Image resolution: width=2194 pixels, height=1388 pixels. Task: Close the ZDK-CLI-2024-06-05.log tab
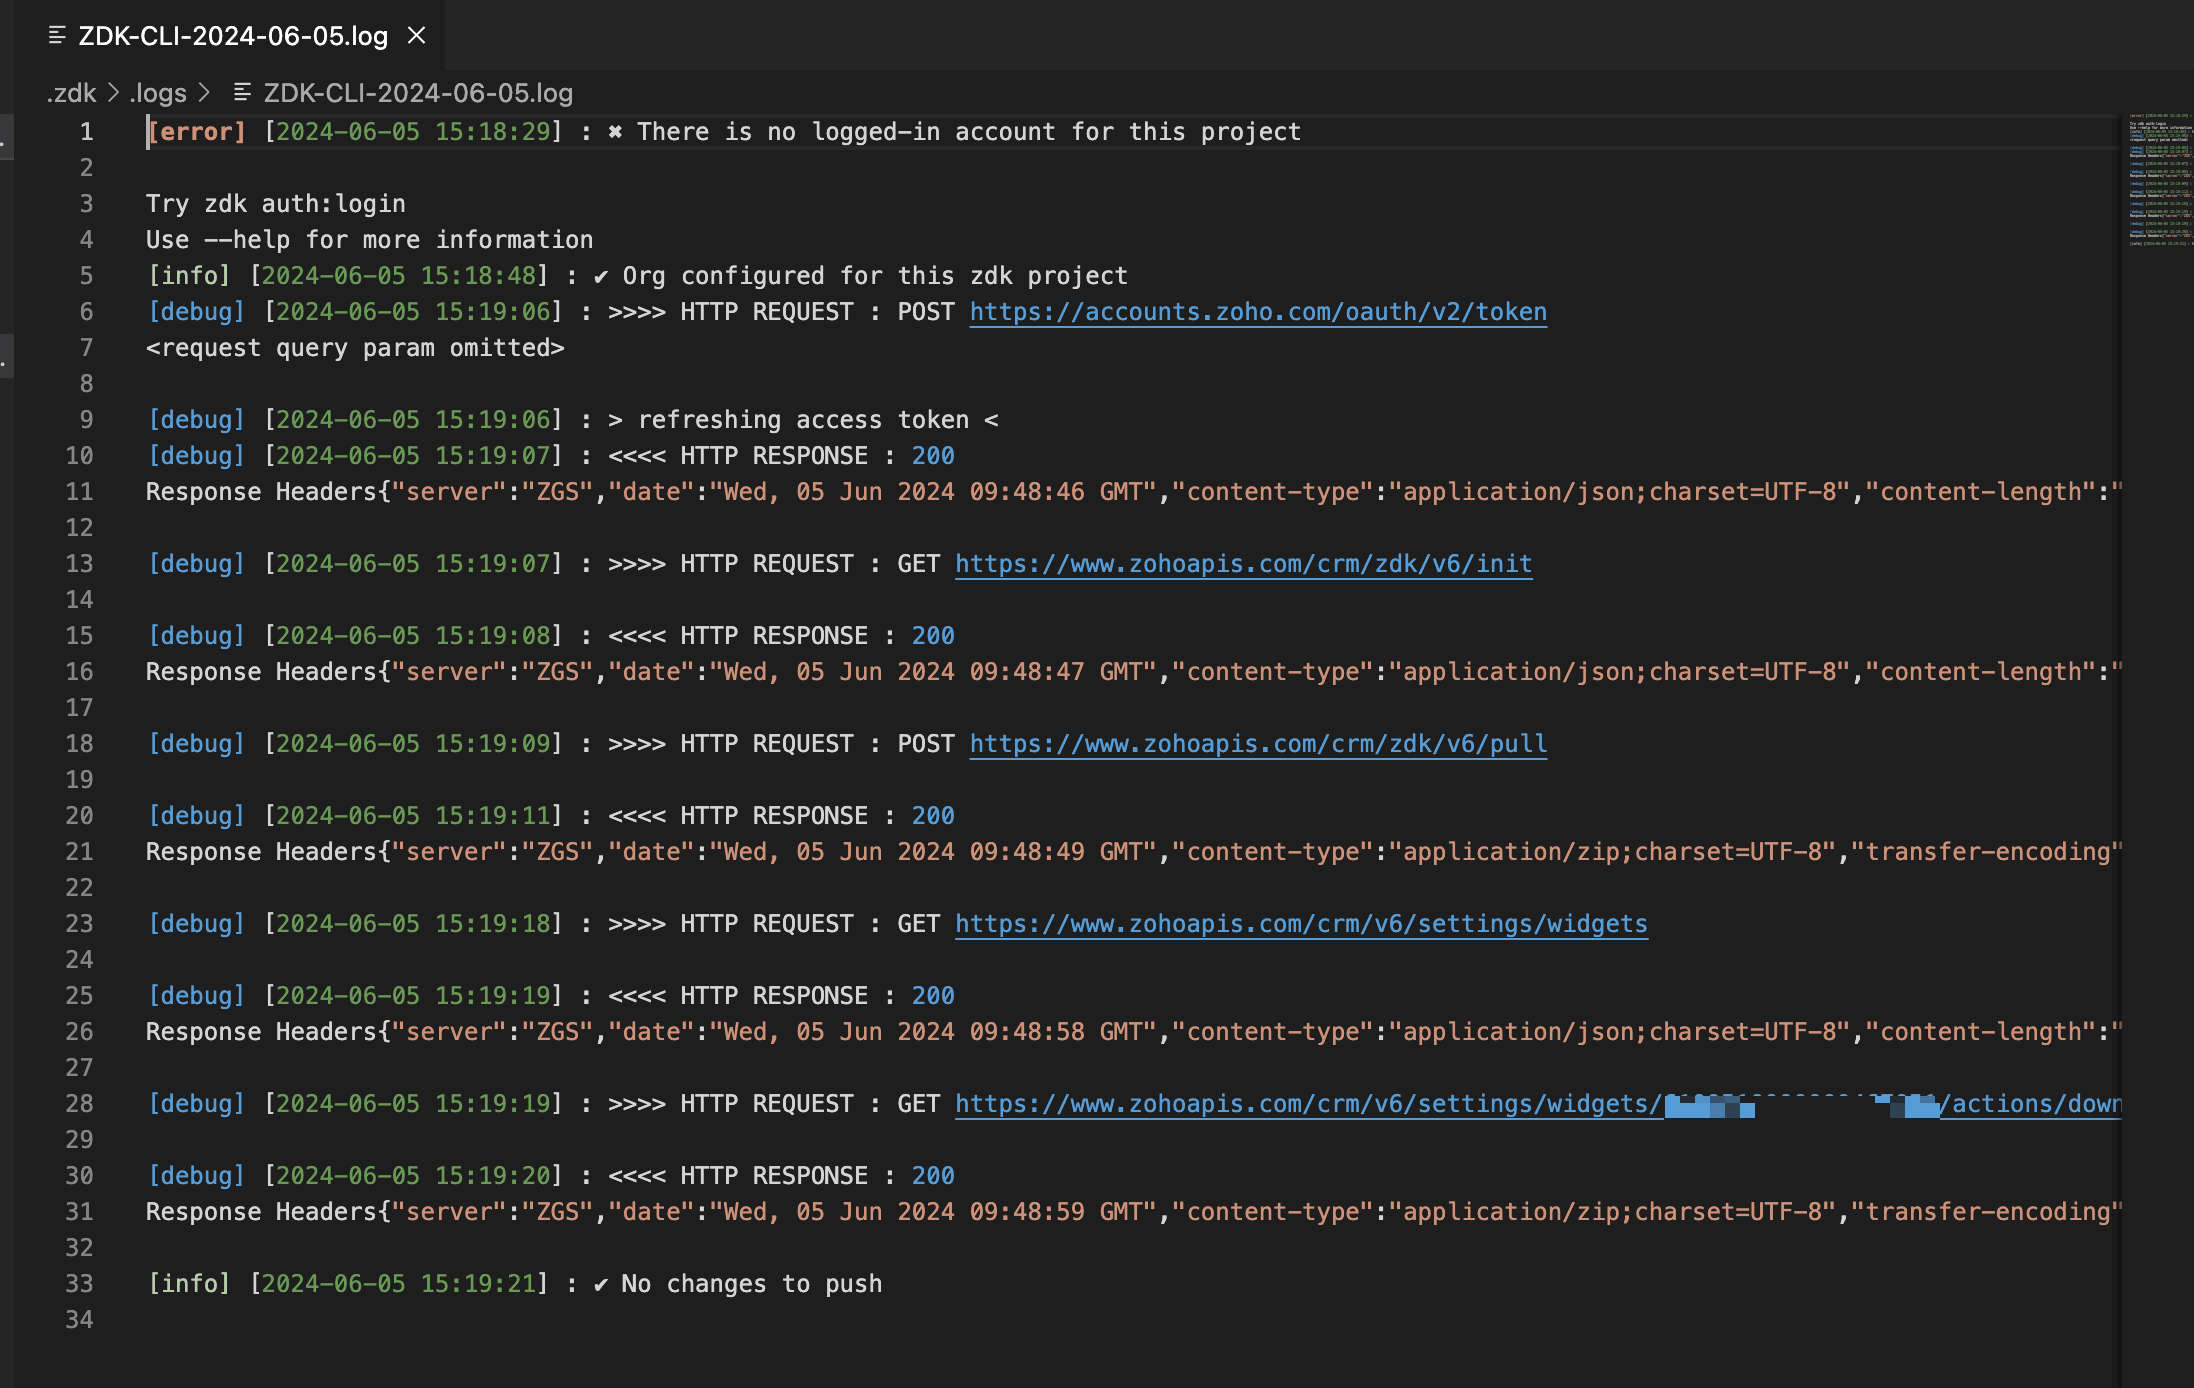click(x=417, y=36)
